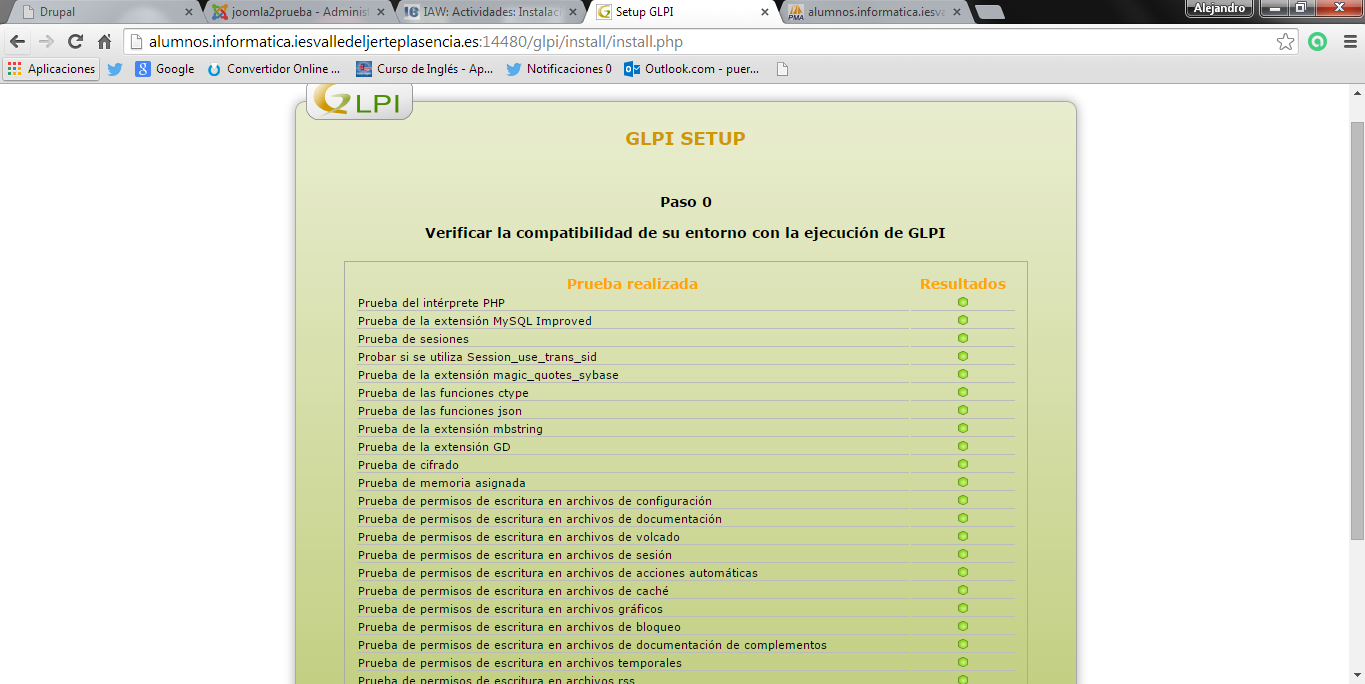Image resolution: width=1365 pixels, height=684 pixels.
Task: Open the Aplicaciones apps shortcut
Action: point(51,69)
